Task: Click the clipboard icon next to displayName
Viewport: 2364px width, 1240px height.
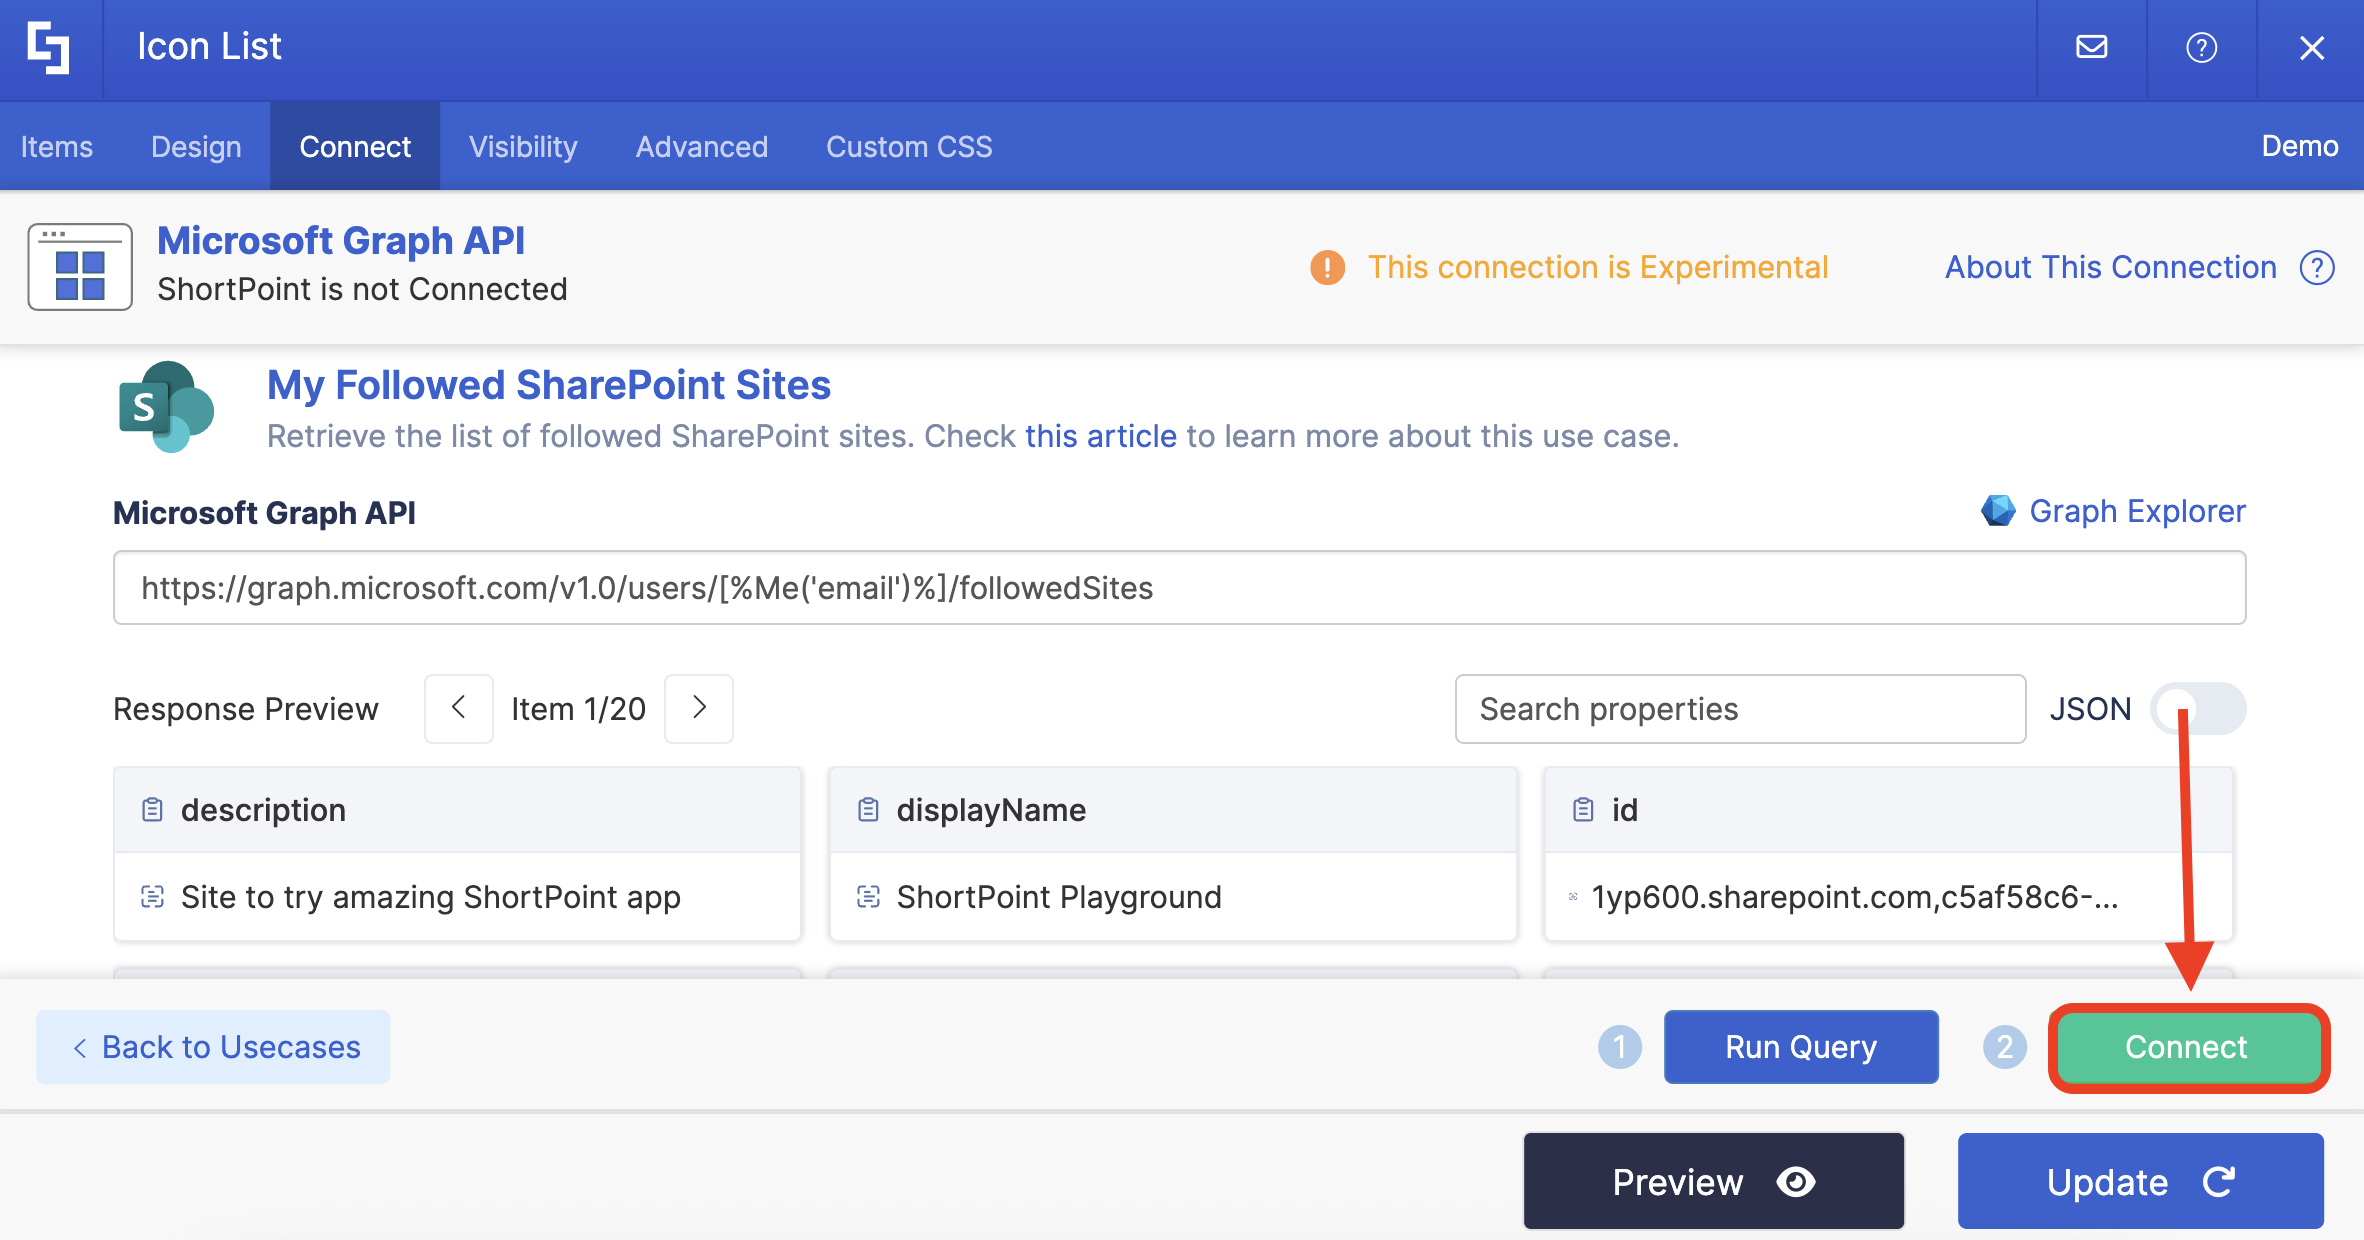Action: pos(868,809)
